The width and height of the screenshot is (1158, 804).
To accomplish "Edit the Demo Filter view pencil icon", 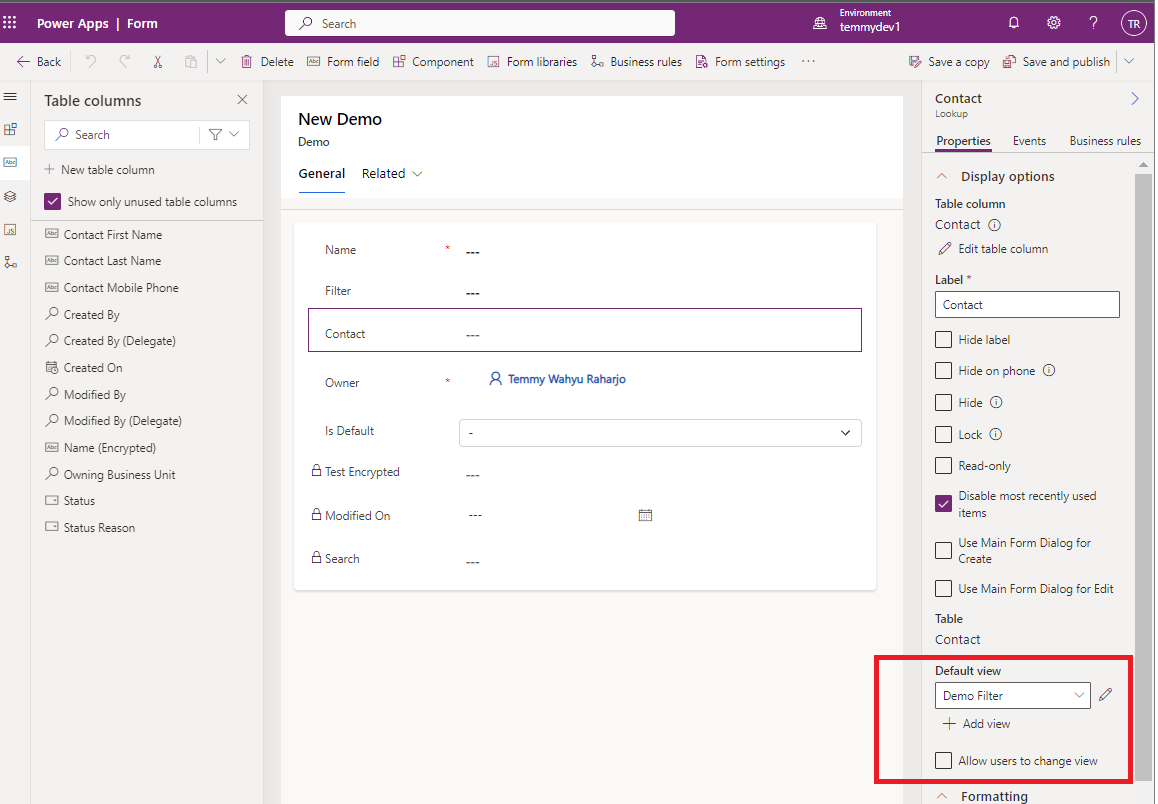I will click(x=1106, y=695).
